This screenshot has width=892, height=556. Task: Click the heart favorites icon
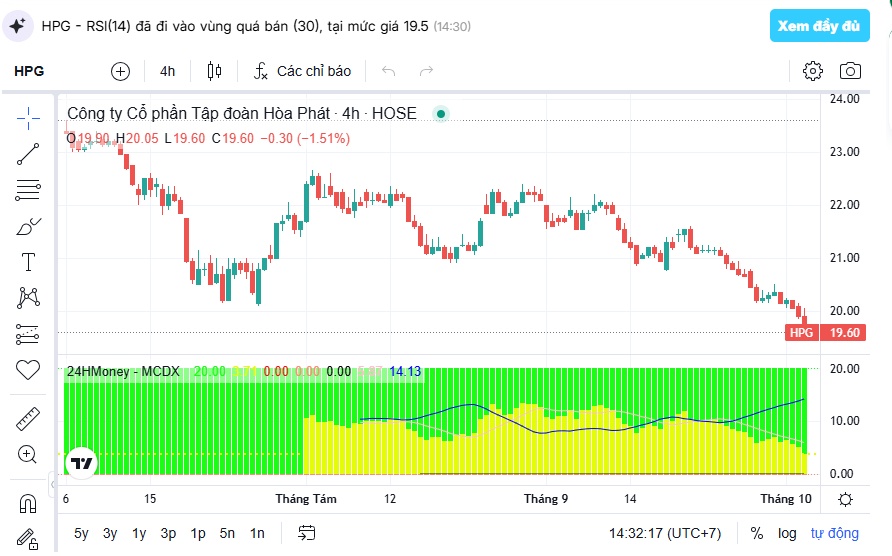pyautogui.click(x=28, y=370)
